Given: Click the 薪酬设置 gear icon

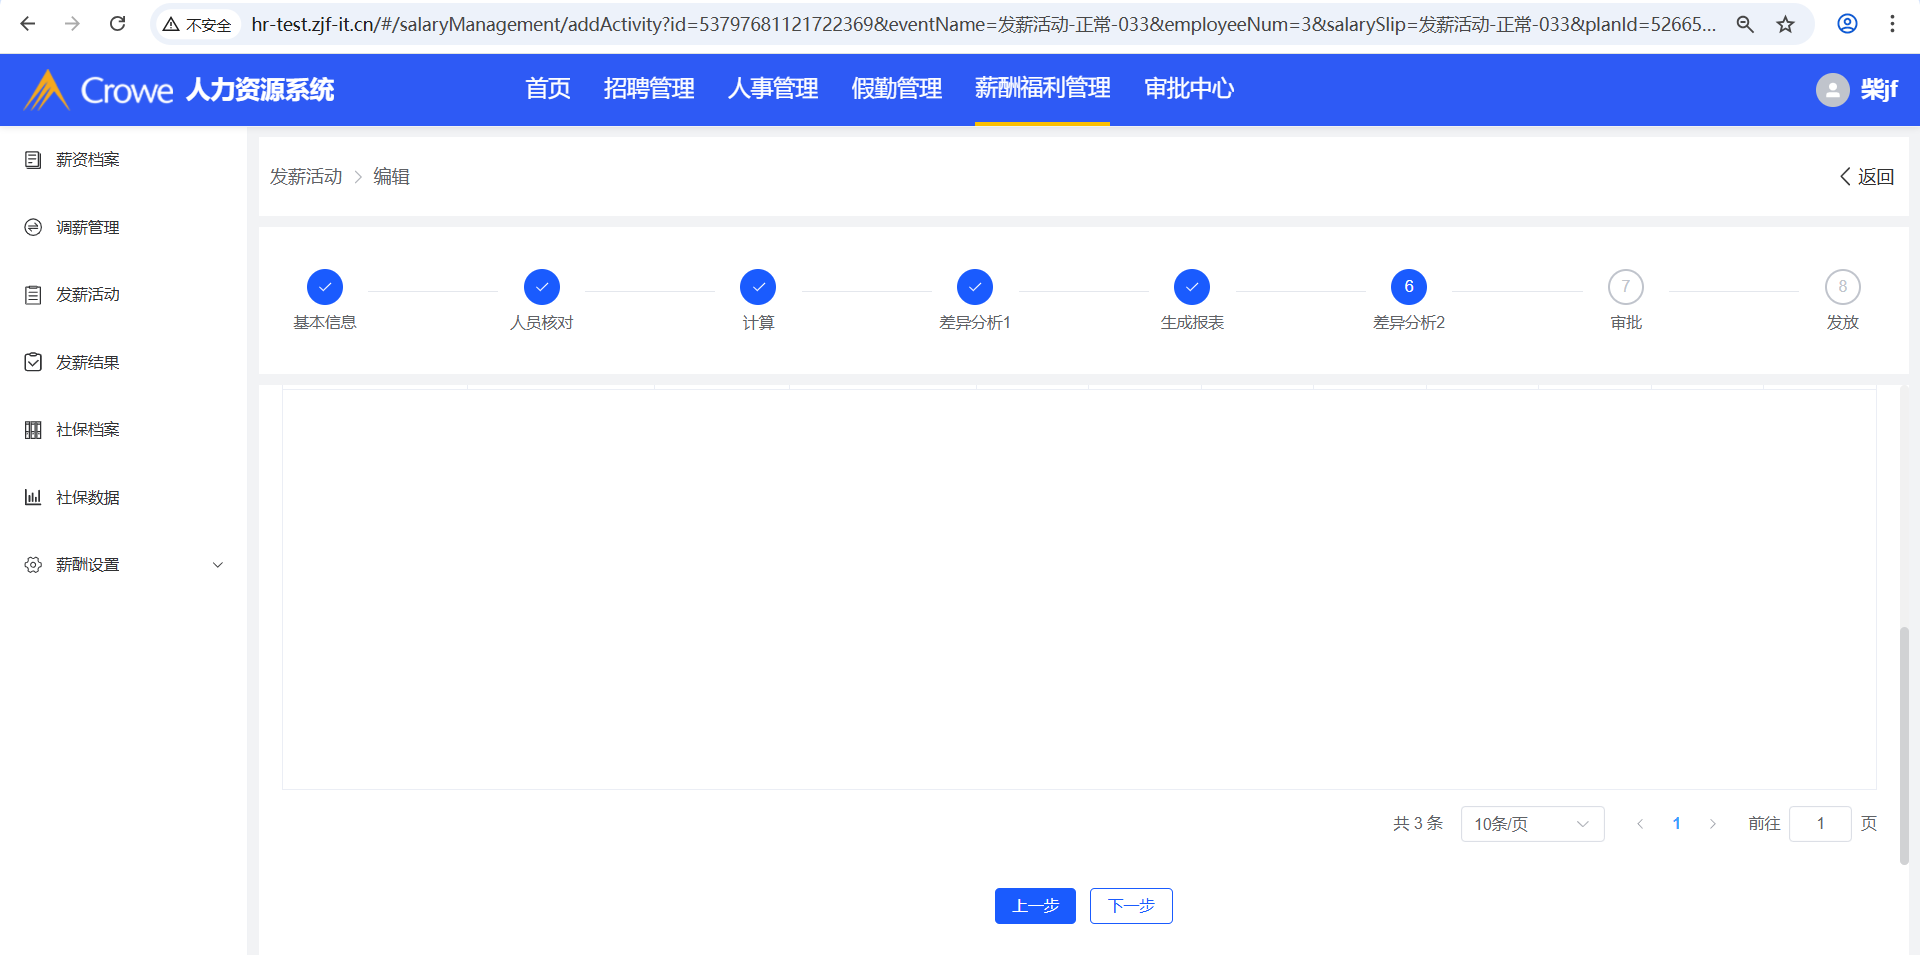Looking at the screenshot, I should pos(33,565).
